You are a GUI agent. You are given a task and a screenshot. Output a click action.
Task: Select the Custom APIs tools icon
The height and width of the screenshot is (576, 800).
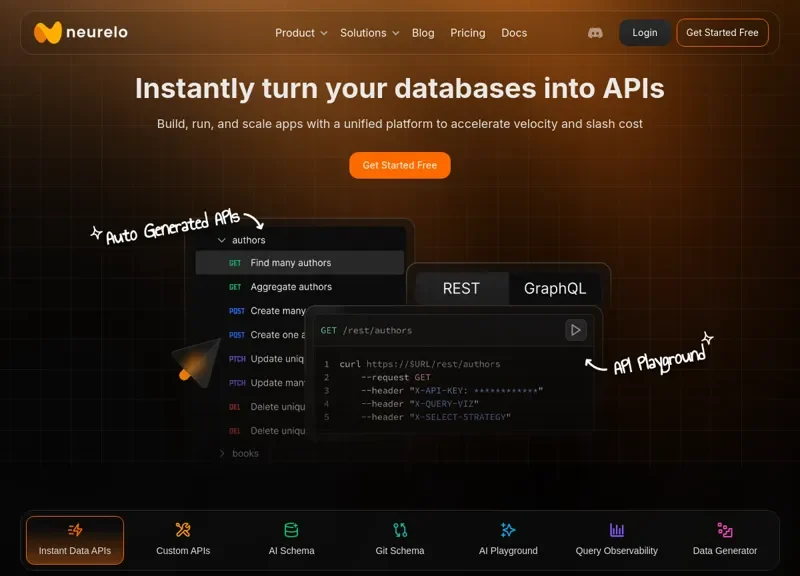pos(183,530)
